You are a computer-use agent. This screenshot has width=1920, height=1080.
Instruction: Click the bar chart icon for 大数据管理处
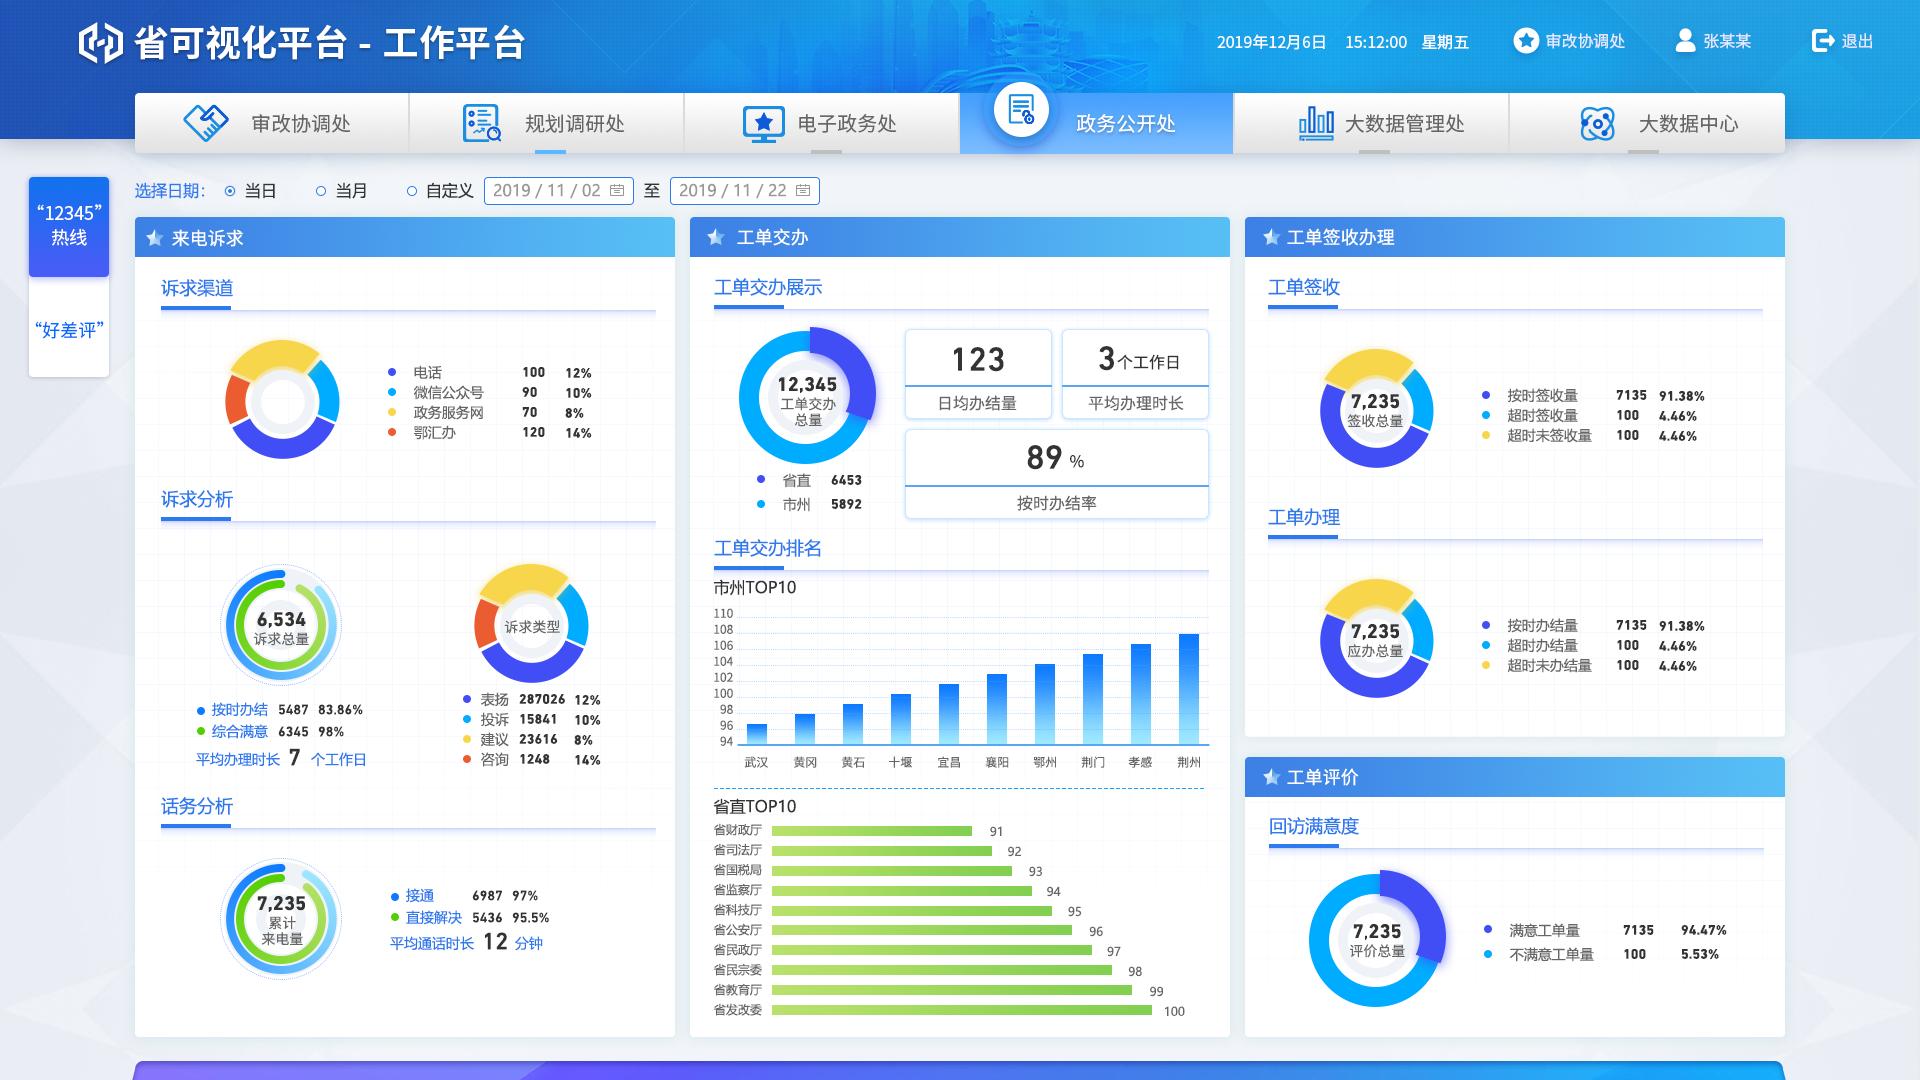(x=1315, y=123)
